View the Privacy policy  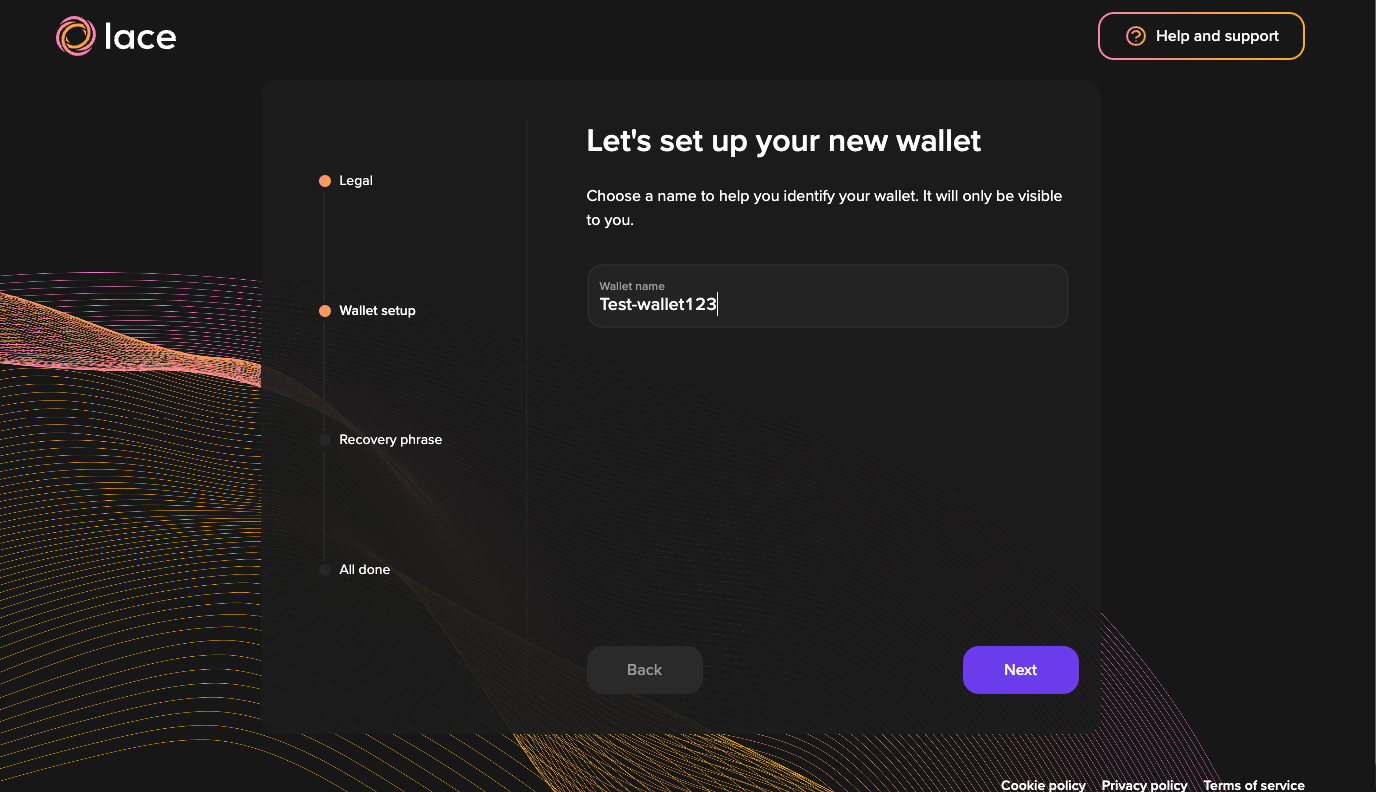point(1144,785)
